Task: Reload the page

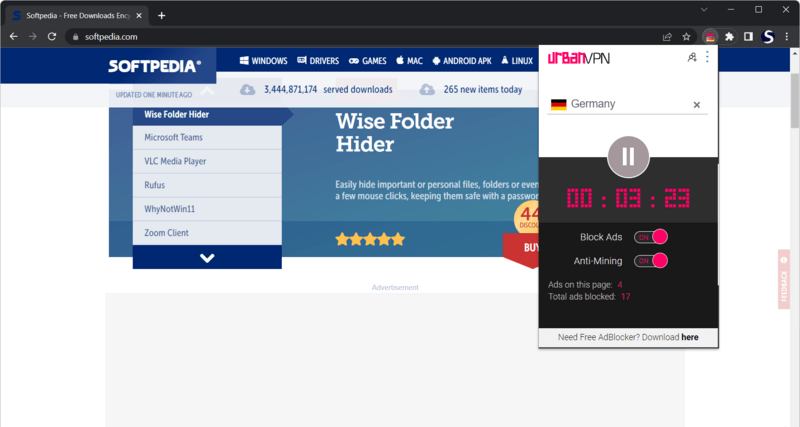Action: [52, 37]
